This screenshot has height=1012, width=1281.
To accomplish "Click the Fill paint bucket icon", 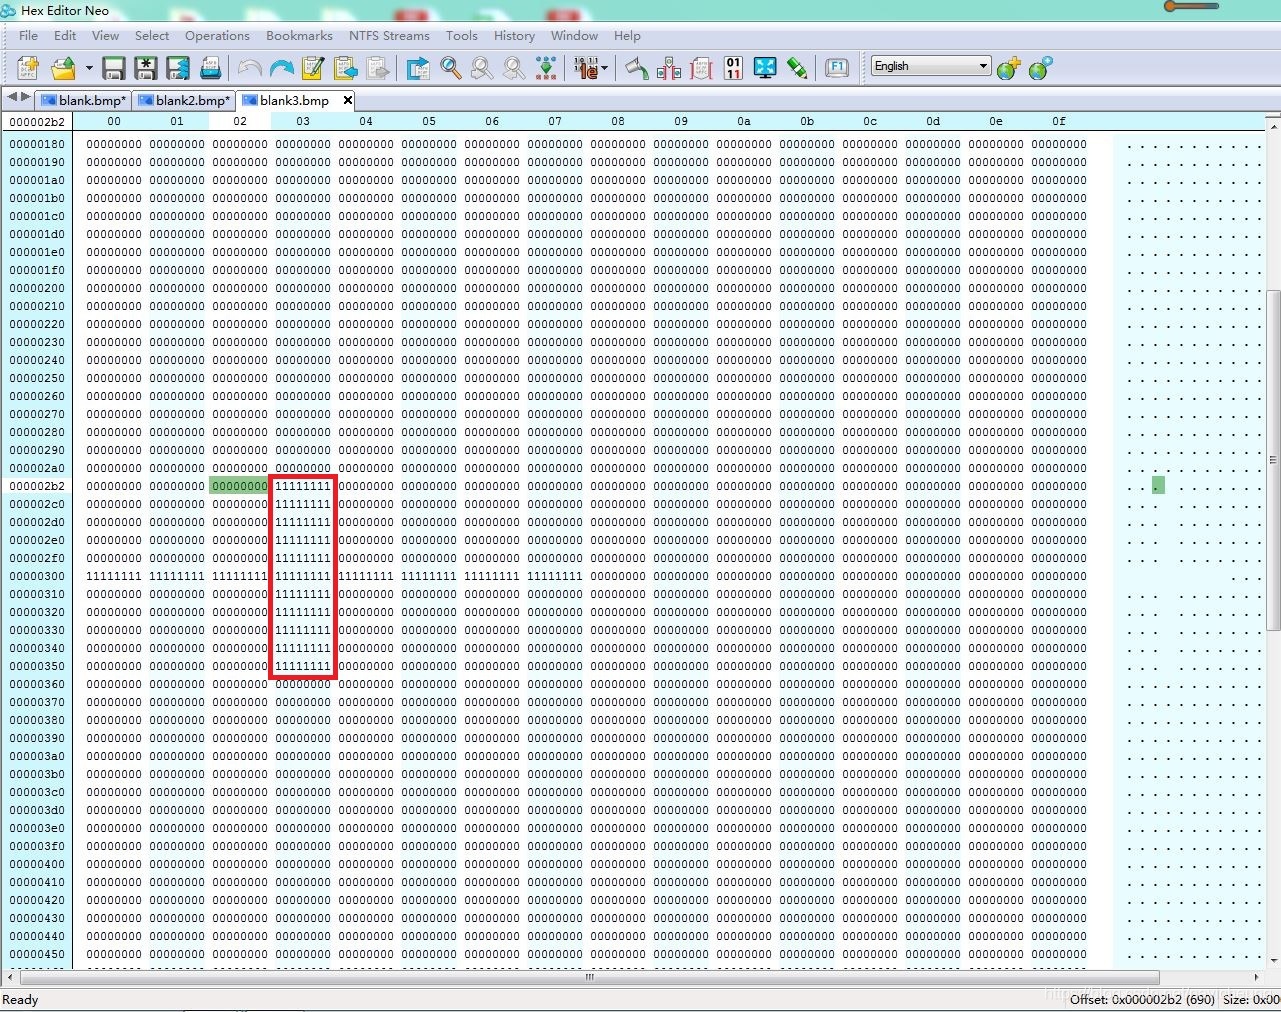I will (636, 68).
